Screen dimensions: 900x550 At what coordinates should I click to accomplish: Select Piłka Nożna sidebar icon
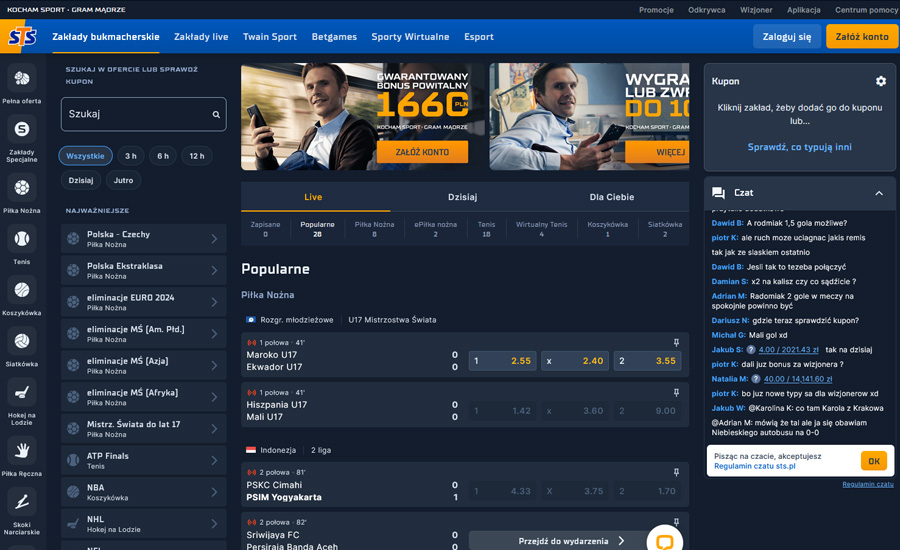[x=22, y=188]
